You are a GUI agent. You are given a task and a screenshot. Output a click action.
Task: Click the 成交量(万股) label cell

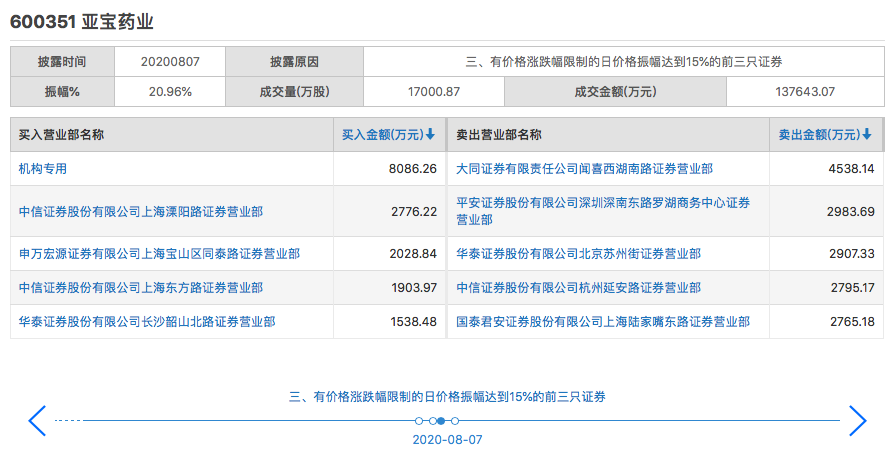pos(295,91)
